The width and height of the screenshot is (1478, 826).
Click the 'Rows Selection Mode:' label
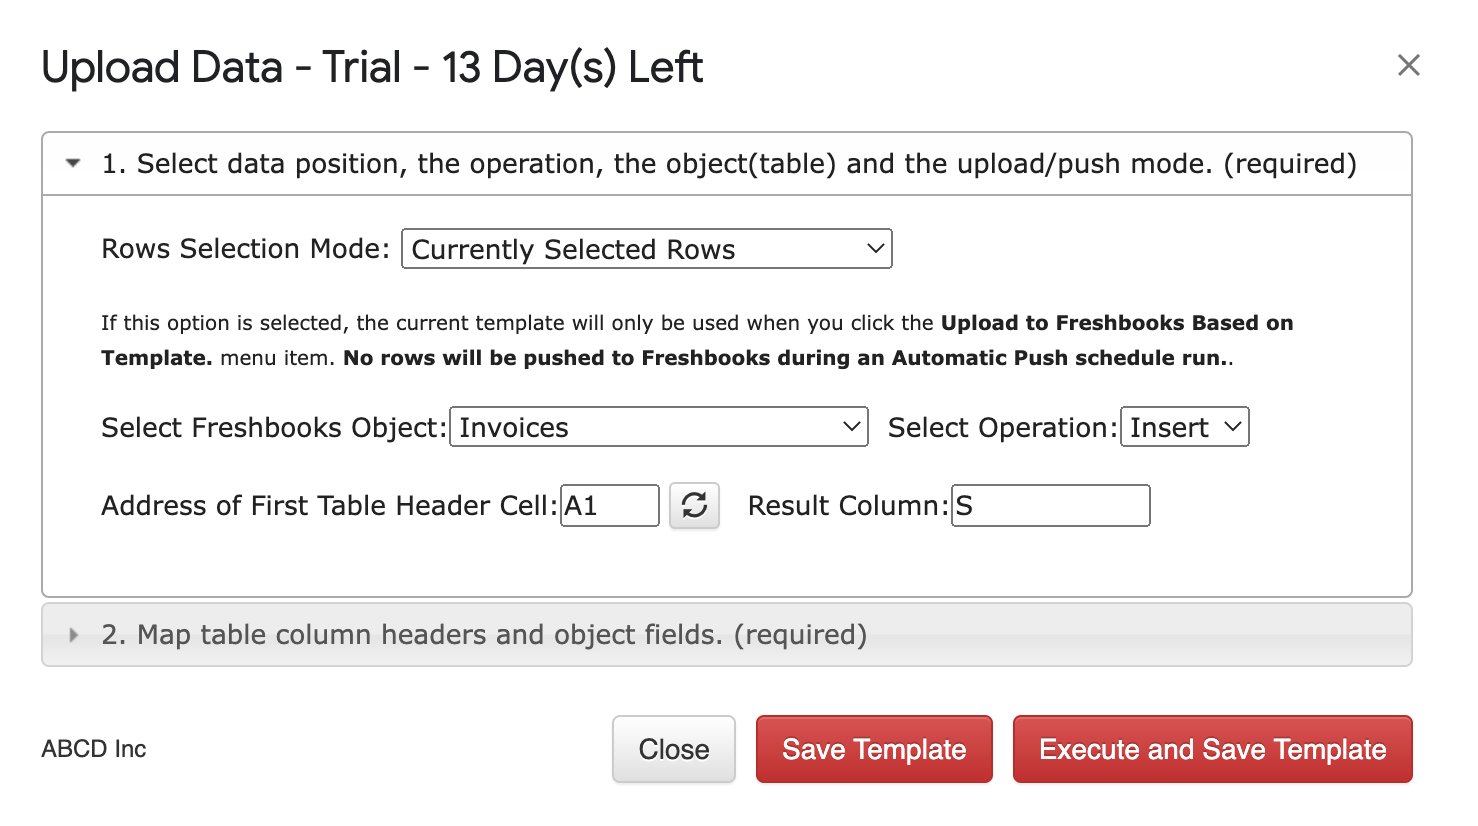click(246, 249)
